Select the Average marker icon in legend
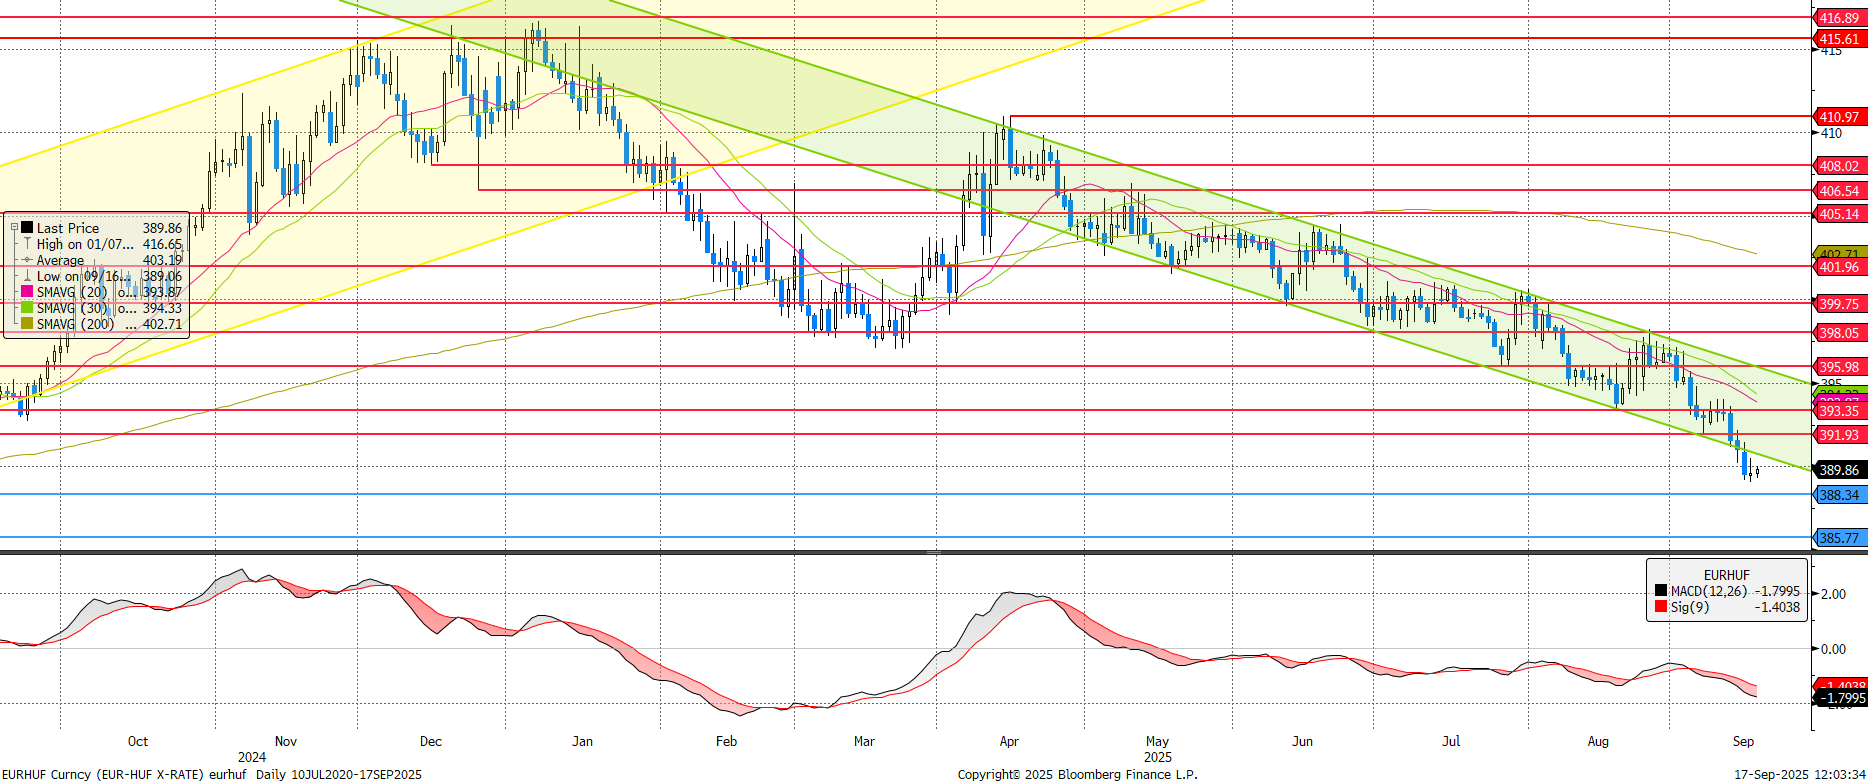 [x=27, y=260]
